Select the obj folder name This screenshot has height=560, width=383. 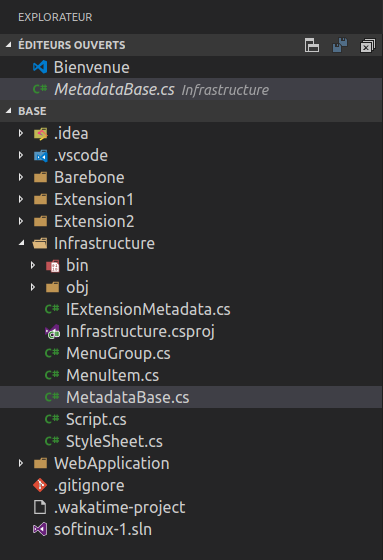(x=77, y=288)
